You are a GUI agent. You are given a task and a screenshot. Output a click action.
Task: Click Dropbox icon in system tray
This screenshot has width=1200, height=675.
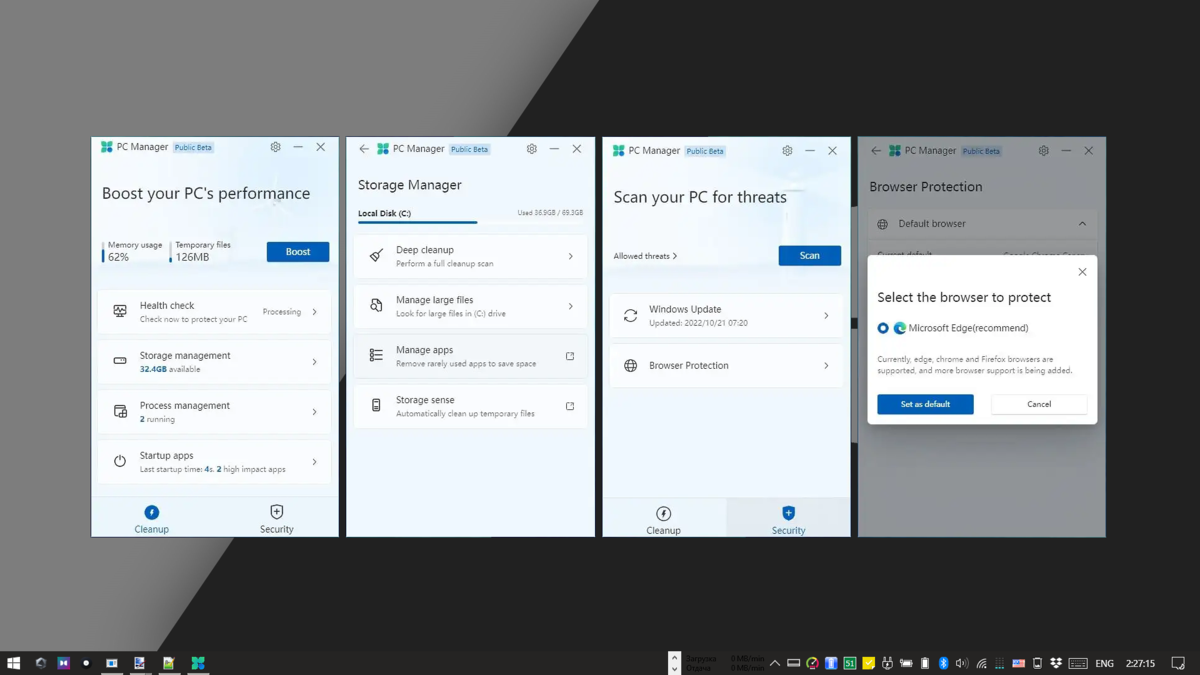tap(1056, 663)
